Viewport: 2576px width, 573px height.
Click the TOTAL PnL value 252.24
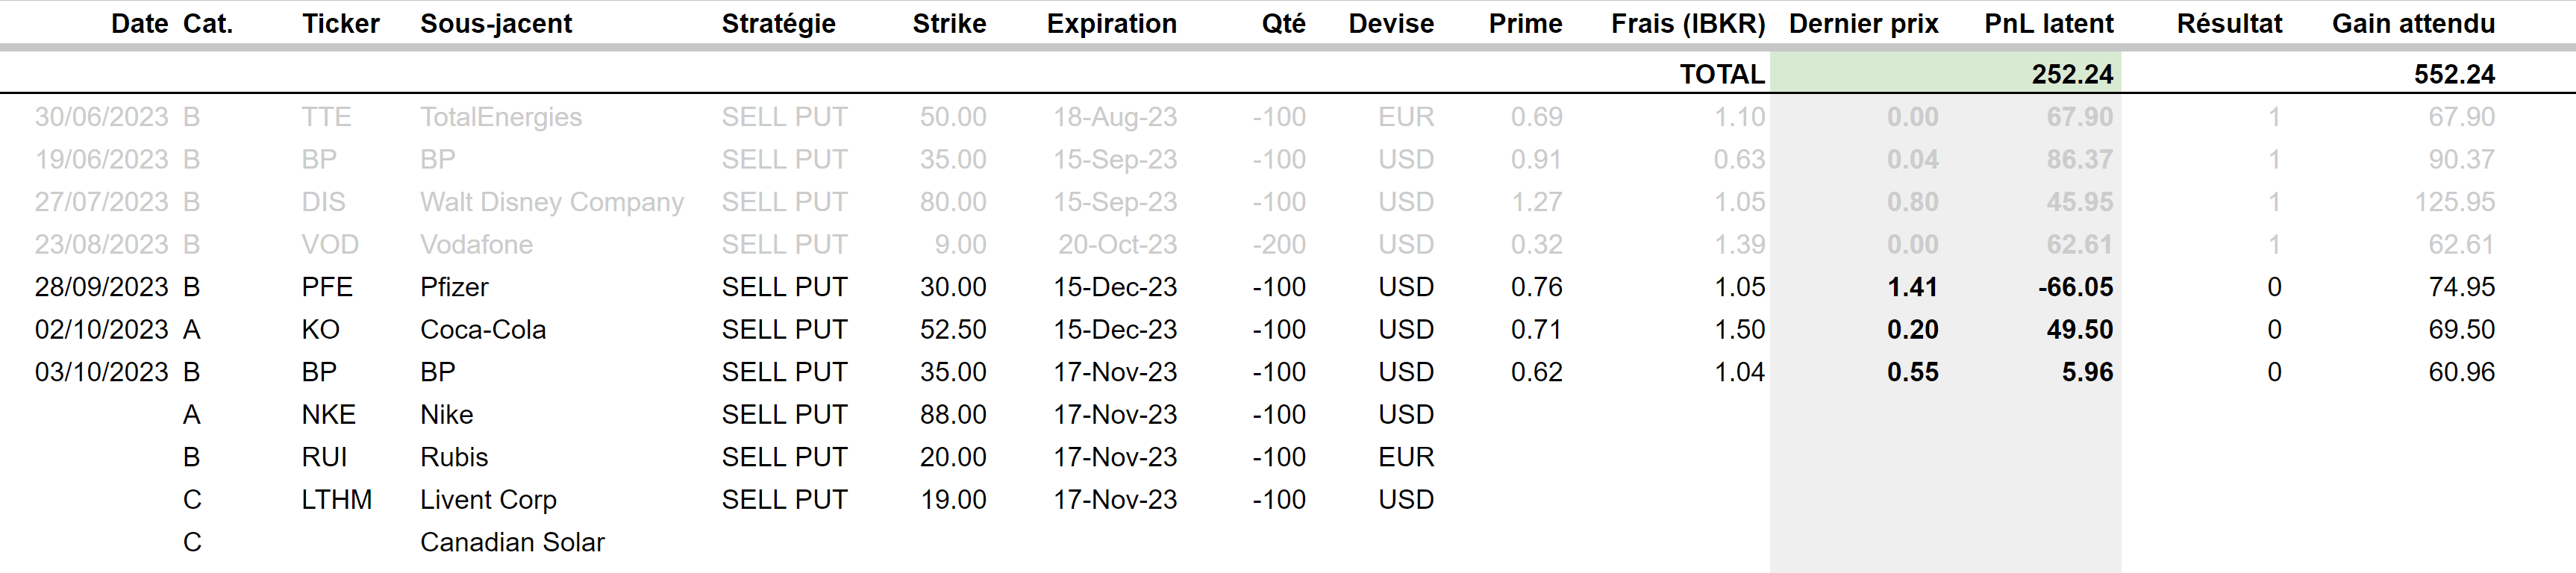(2072, 74)
